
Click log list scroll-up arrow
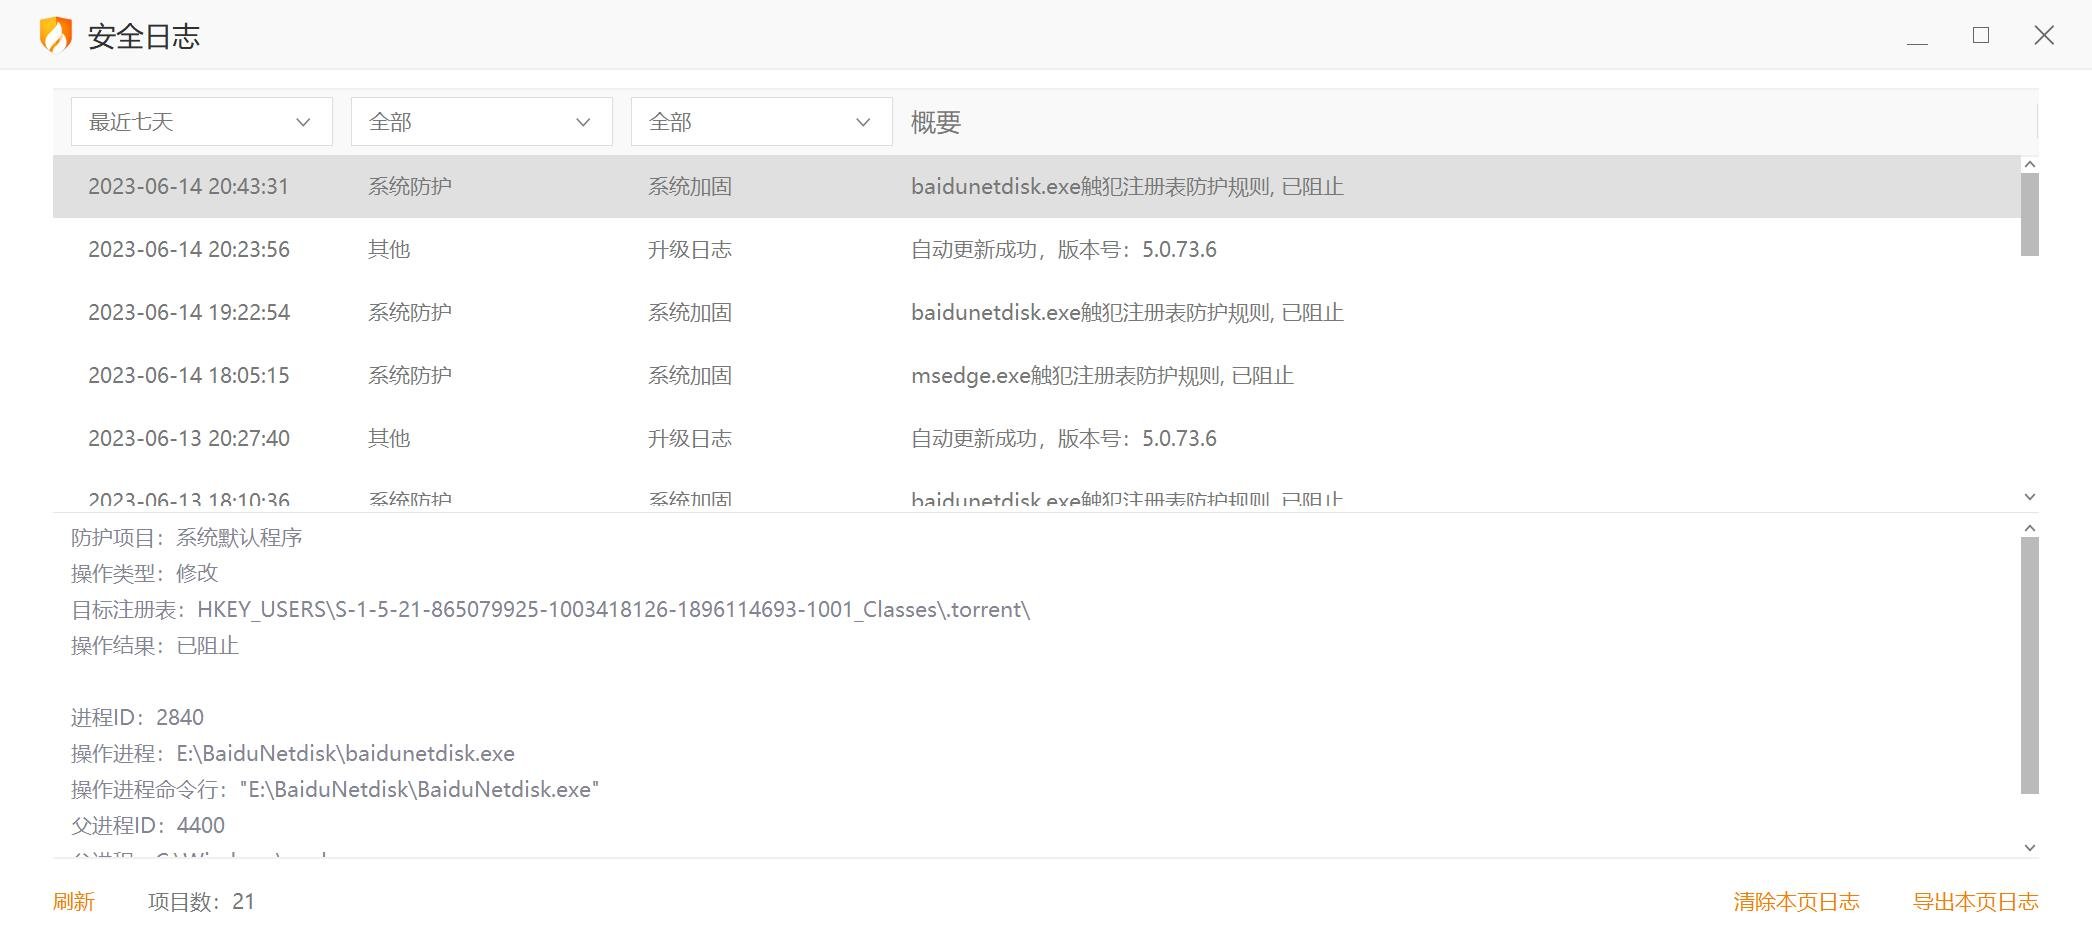[2030, 164]
